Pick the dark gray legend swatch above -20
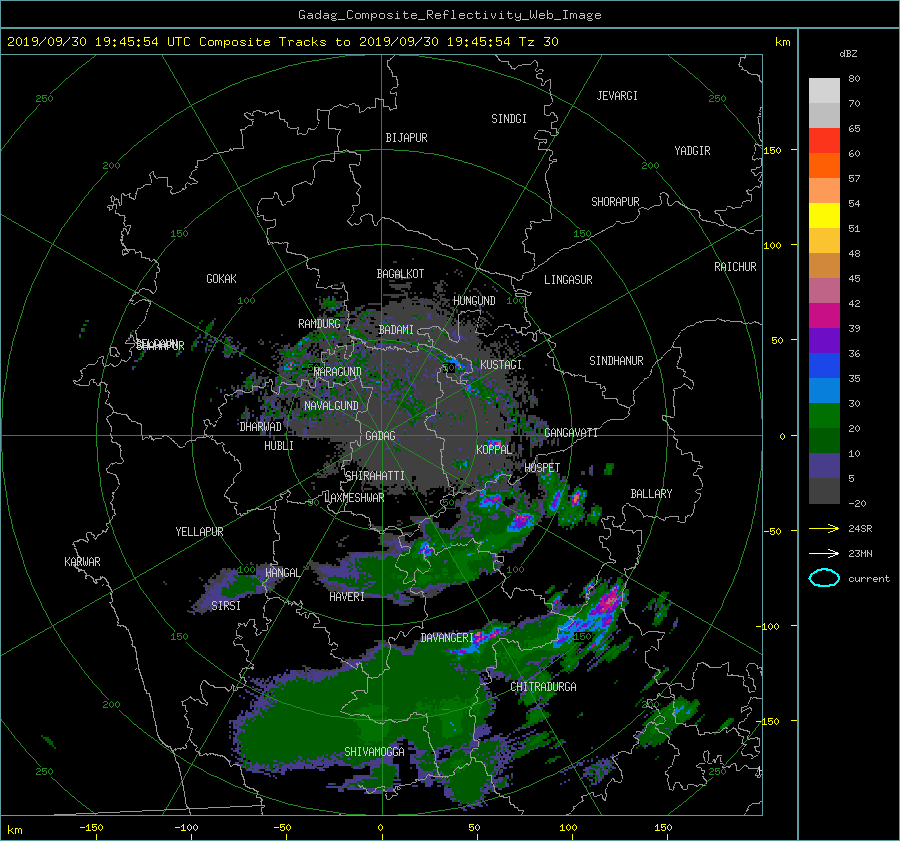Viewport: 900px width, 841px height. point(824,491)
